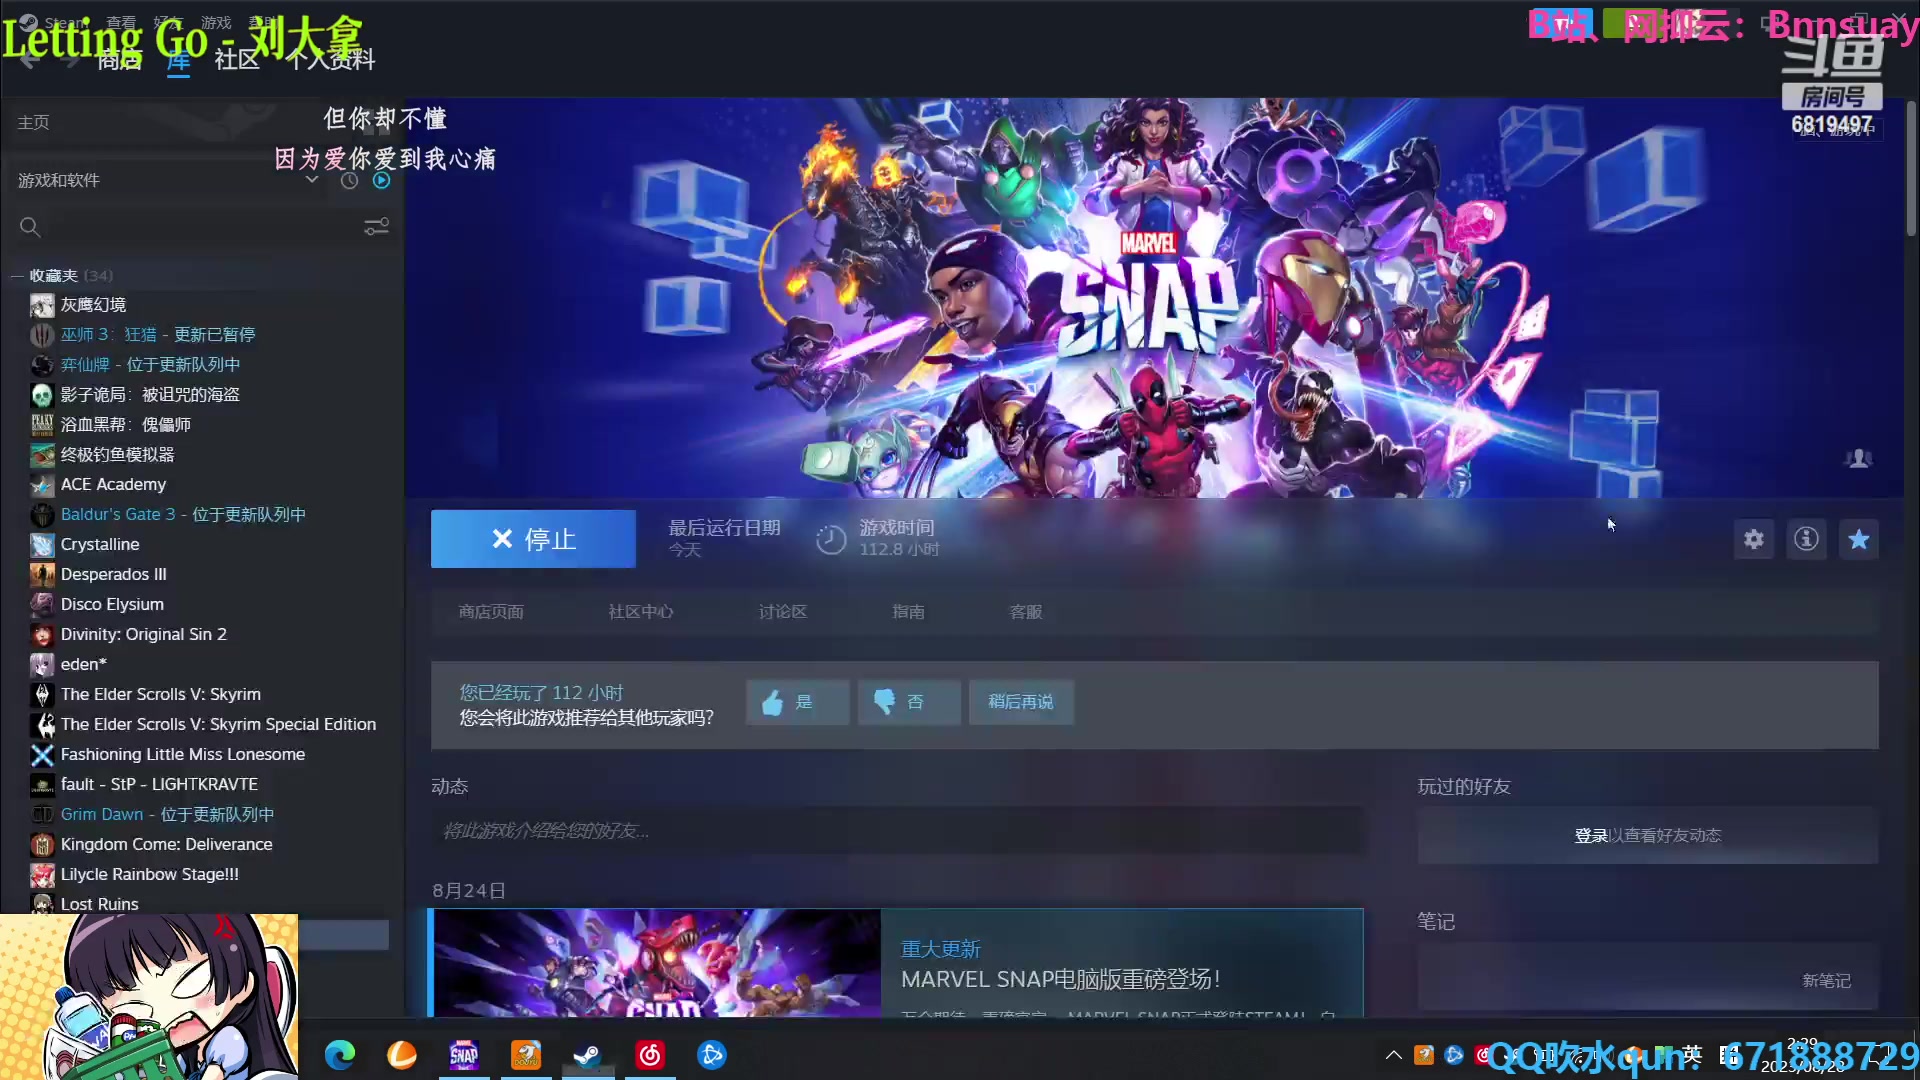Open the 社区中心 community hub tab
The image size is (1920, 1080).
(641, 612)
